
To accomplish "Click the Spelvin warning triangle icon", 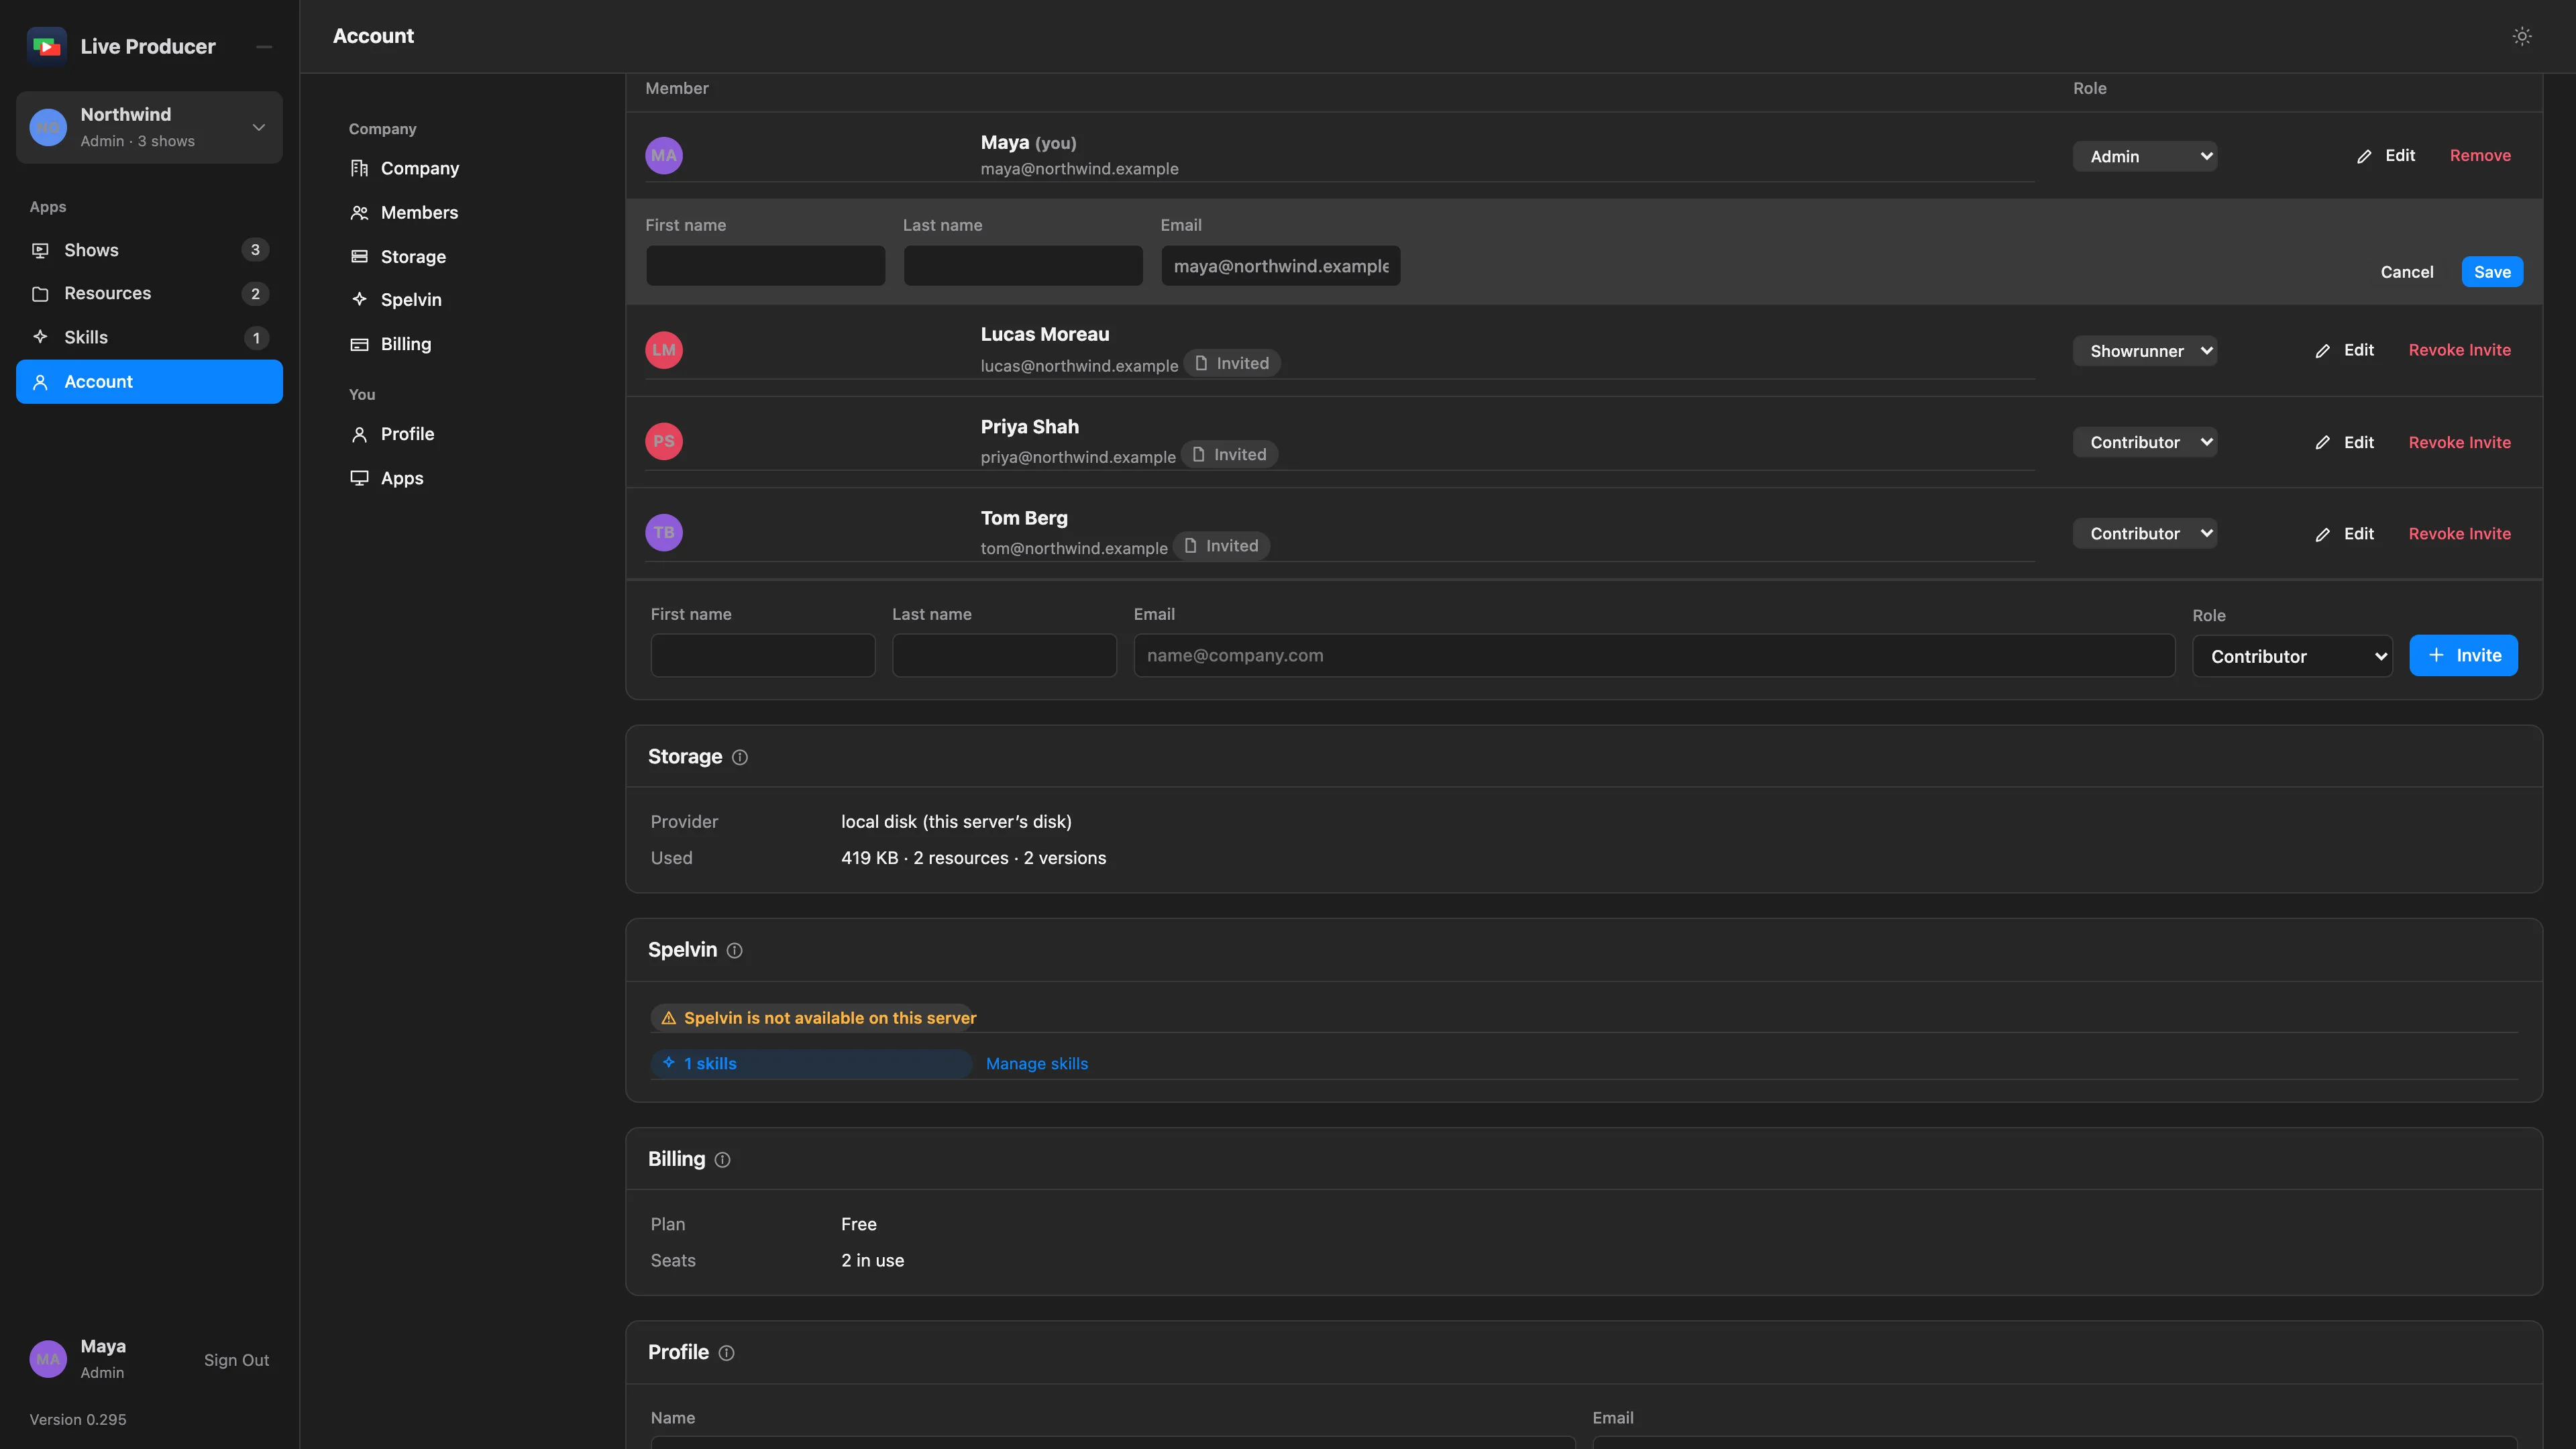I will [x=669, y=1018].
